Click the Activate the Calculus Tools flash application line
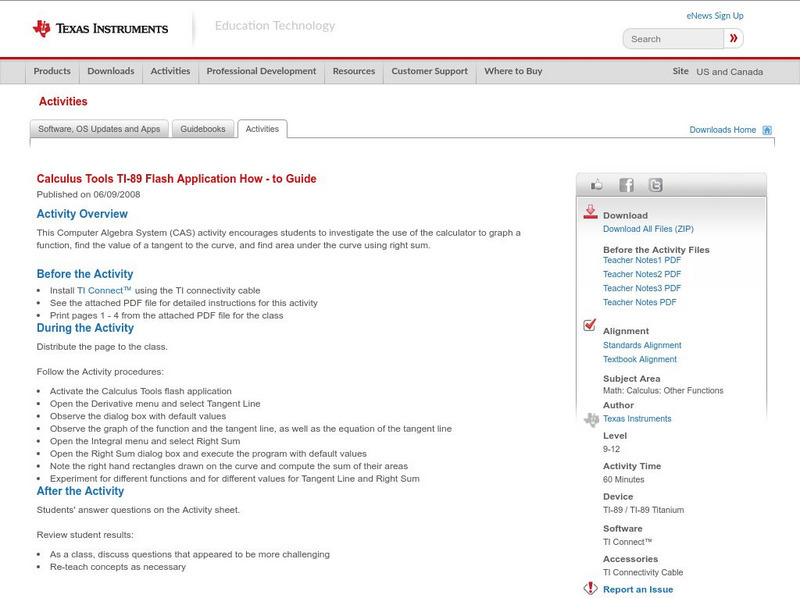800x598 pixels. (x=141, y=391)
